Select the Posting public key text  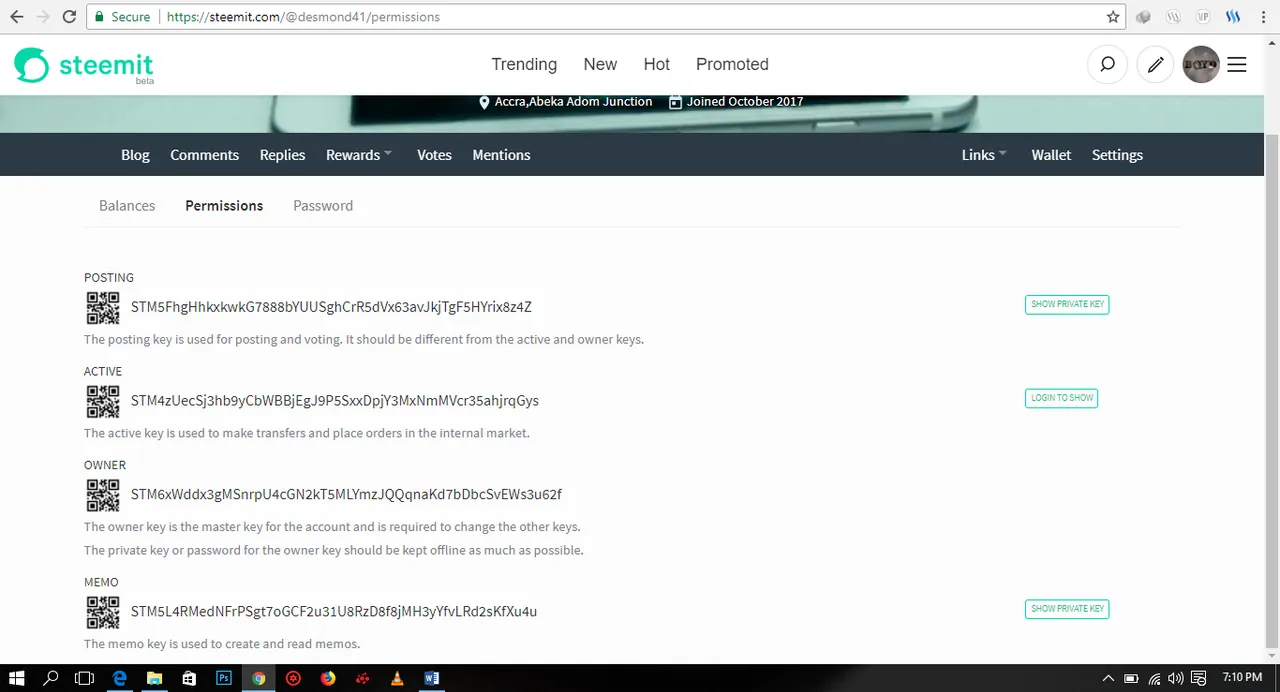(x=331, y=307)
